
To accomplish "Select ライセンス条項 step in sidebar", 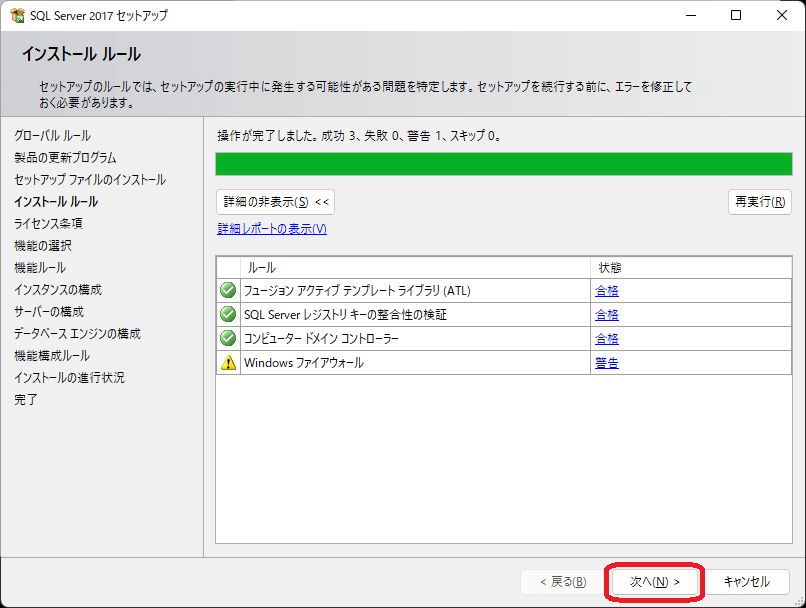I will pos(48,224).
